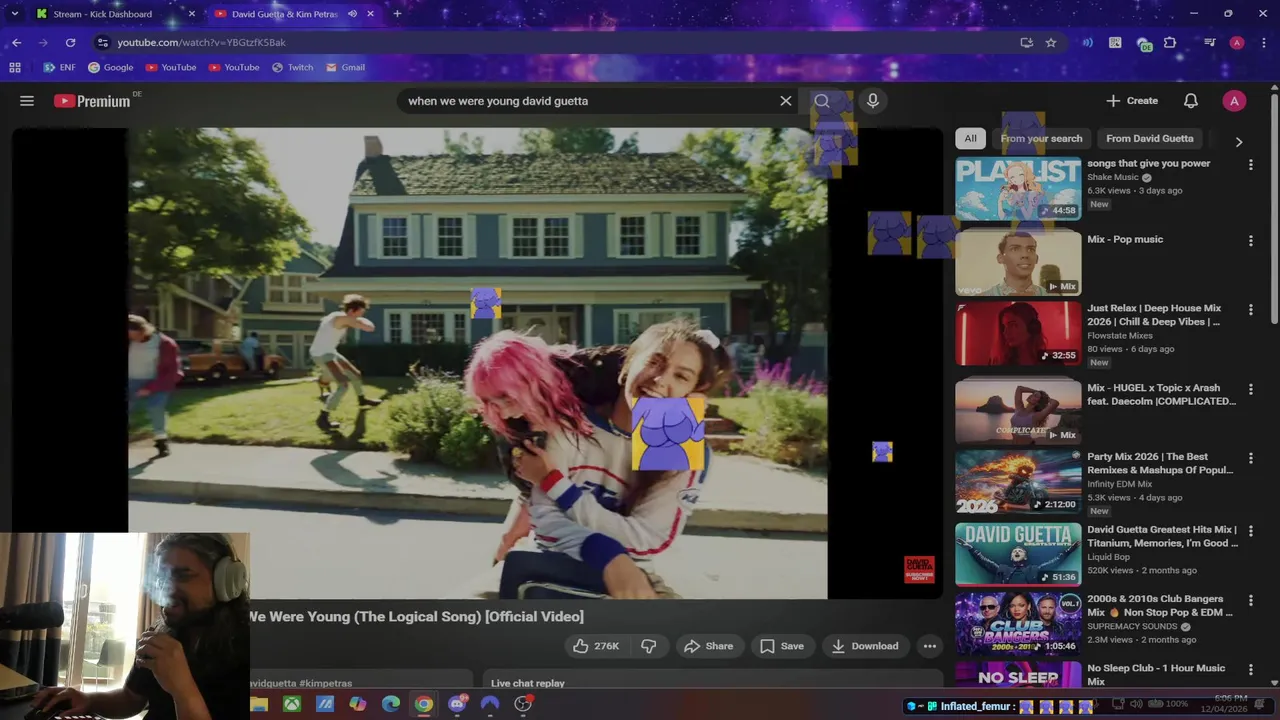Clear the search box with X
This screenshot has width=1280, height=720.
(x=786, y=101)
